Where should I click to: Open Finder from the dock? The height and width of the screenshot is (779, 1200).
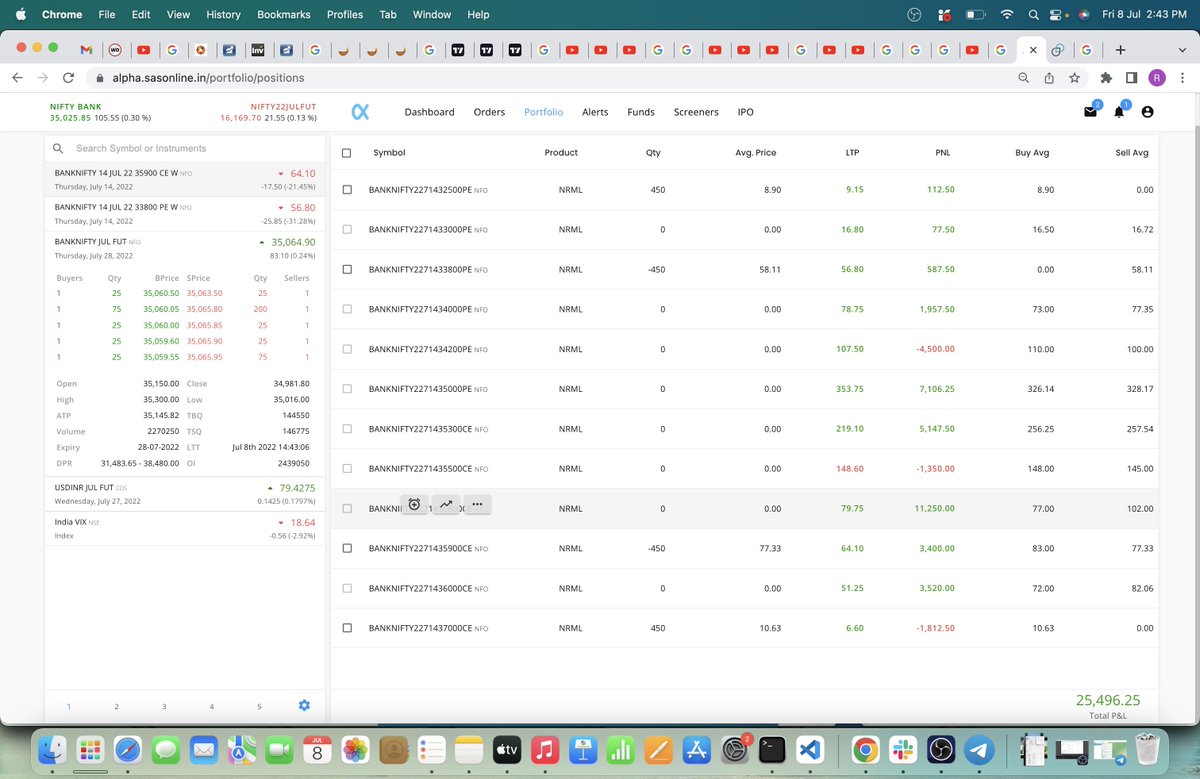(52, 749)
